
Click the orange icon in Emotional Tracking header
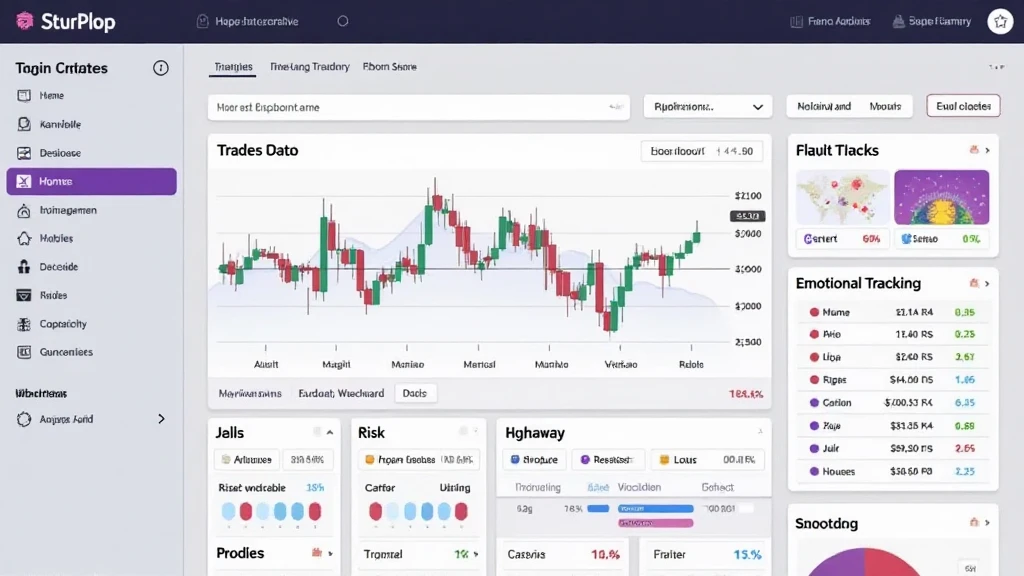point(974,283)
